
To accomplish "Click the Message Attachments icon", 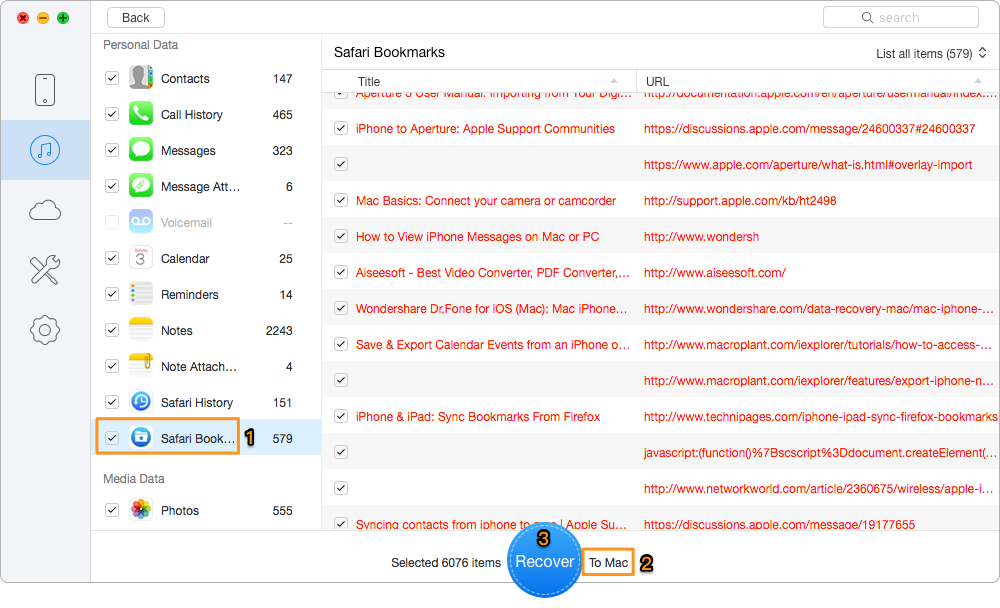I will [141, 186].
